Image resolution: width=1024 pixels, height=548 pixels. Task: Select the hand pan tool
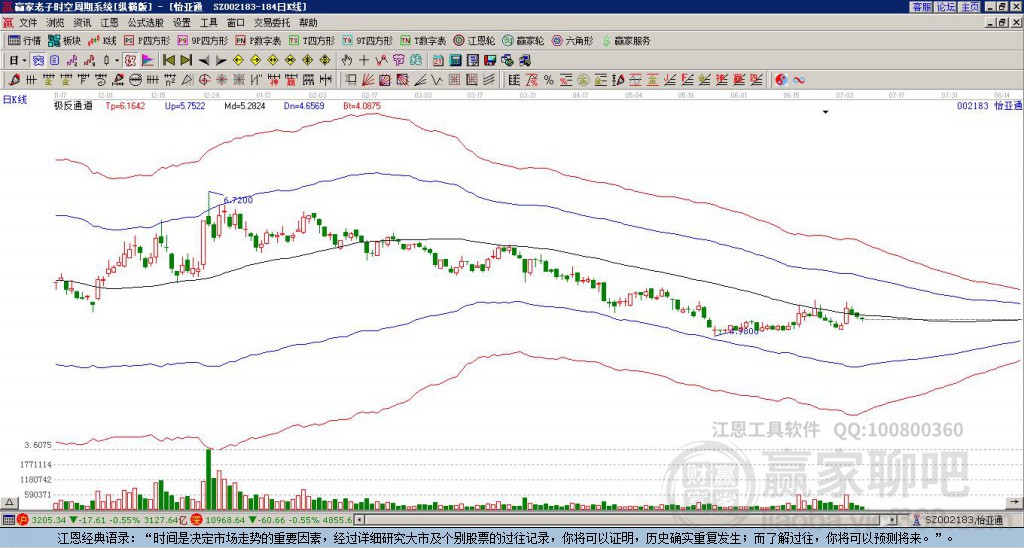pyautogui.click(x=347, y=61)
